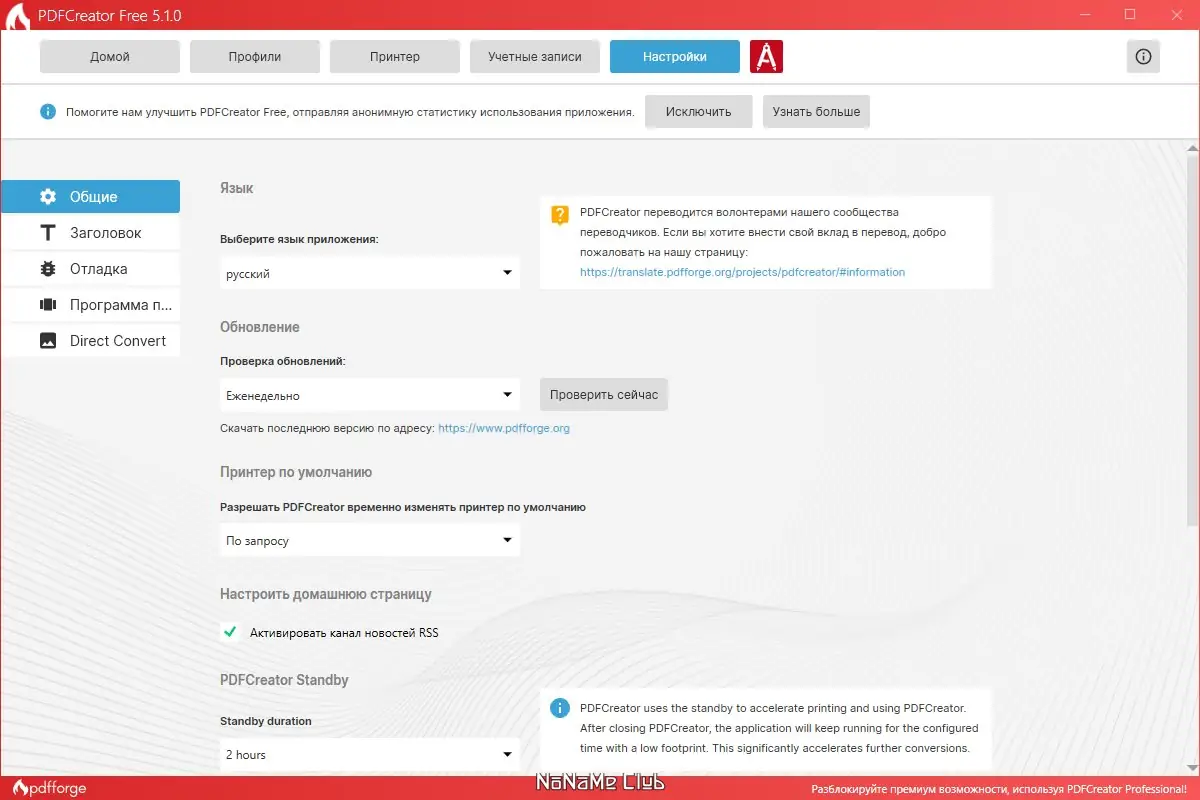Switch to the Домой tab

coord(110,57)
